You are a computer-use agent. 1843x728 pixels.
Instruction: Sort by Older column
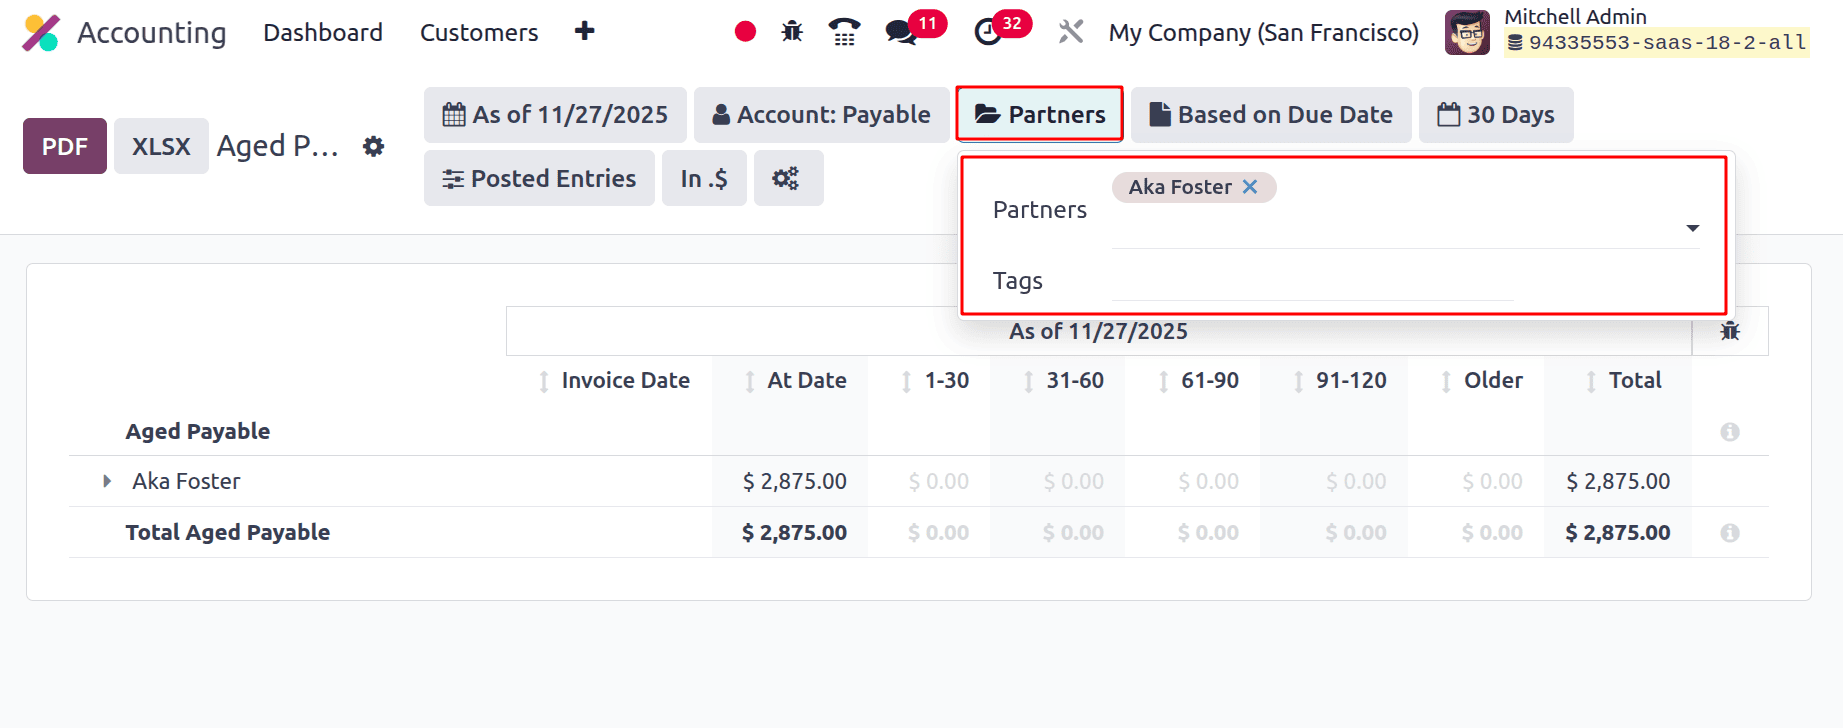pos(1482,381)
